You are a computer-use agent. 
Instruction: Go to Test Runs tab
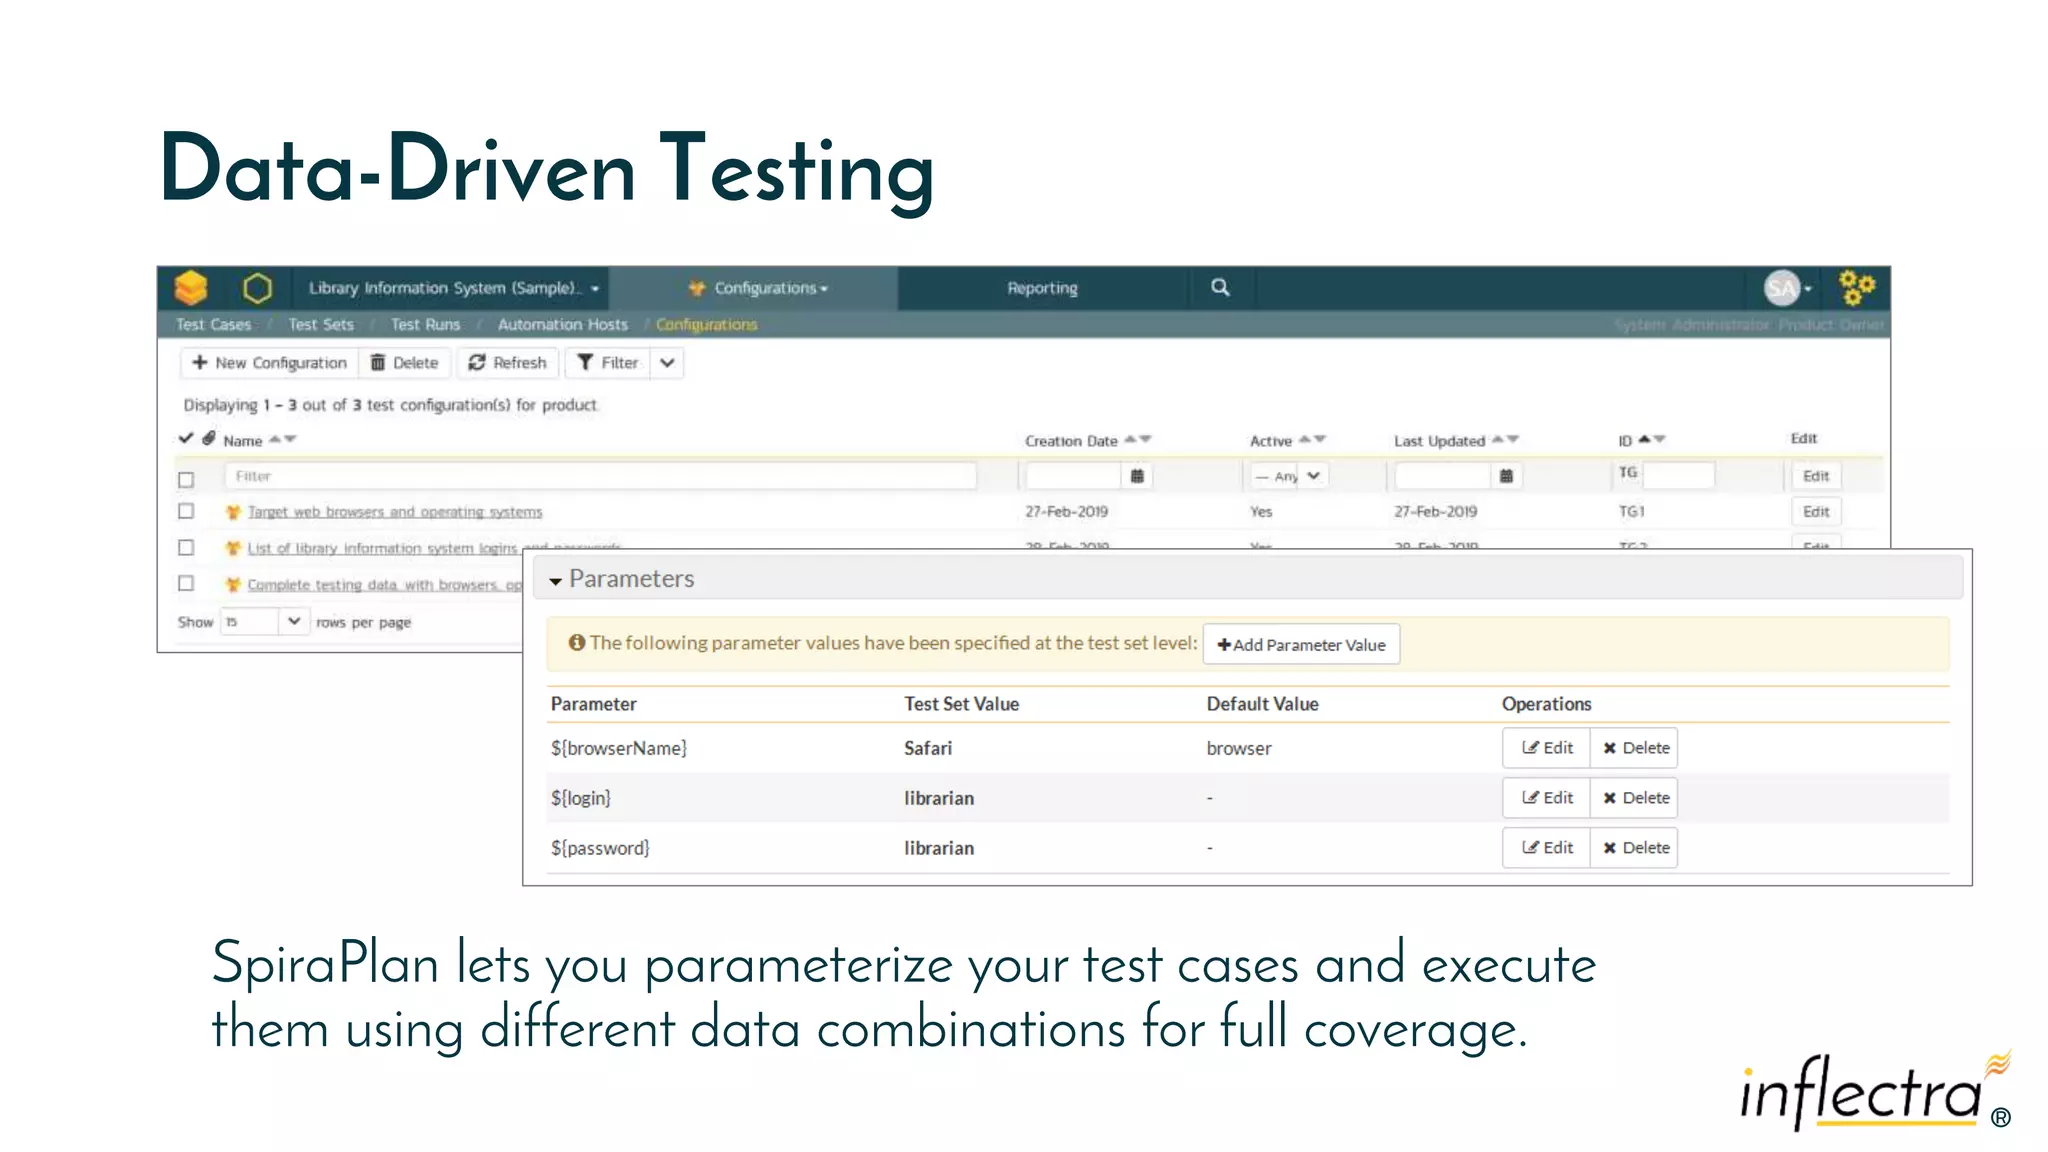426,324
